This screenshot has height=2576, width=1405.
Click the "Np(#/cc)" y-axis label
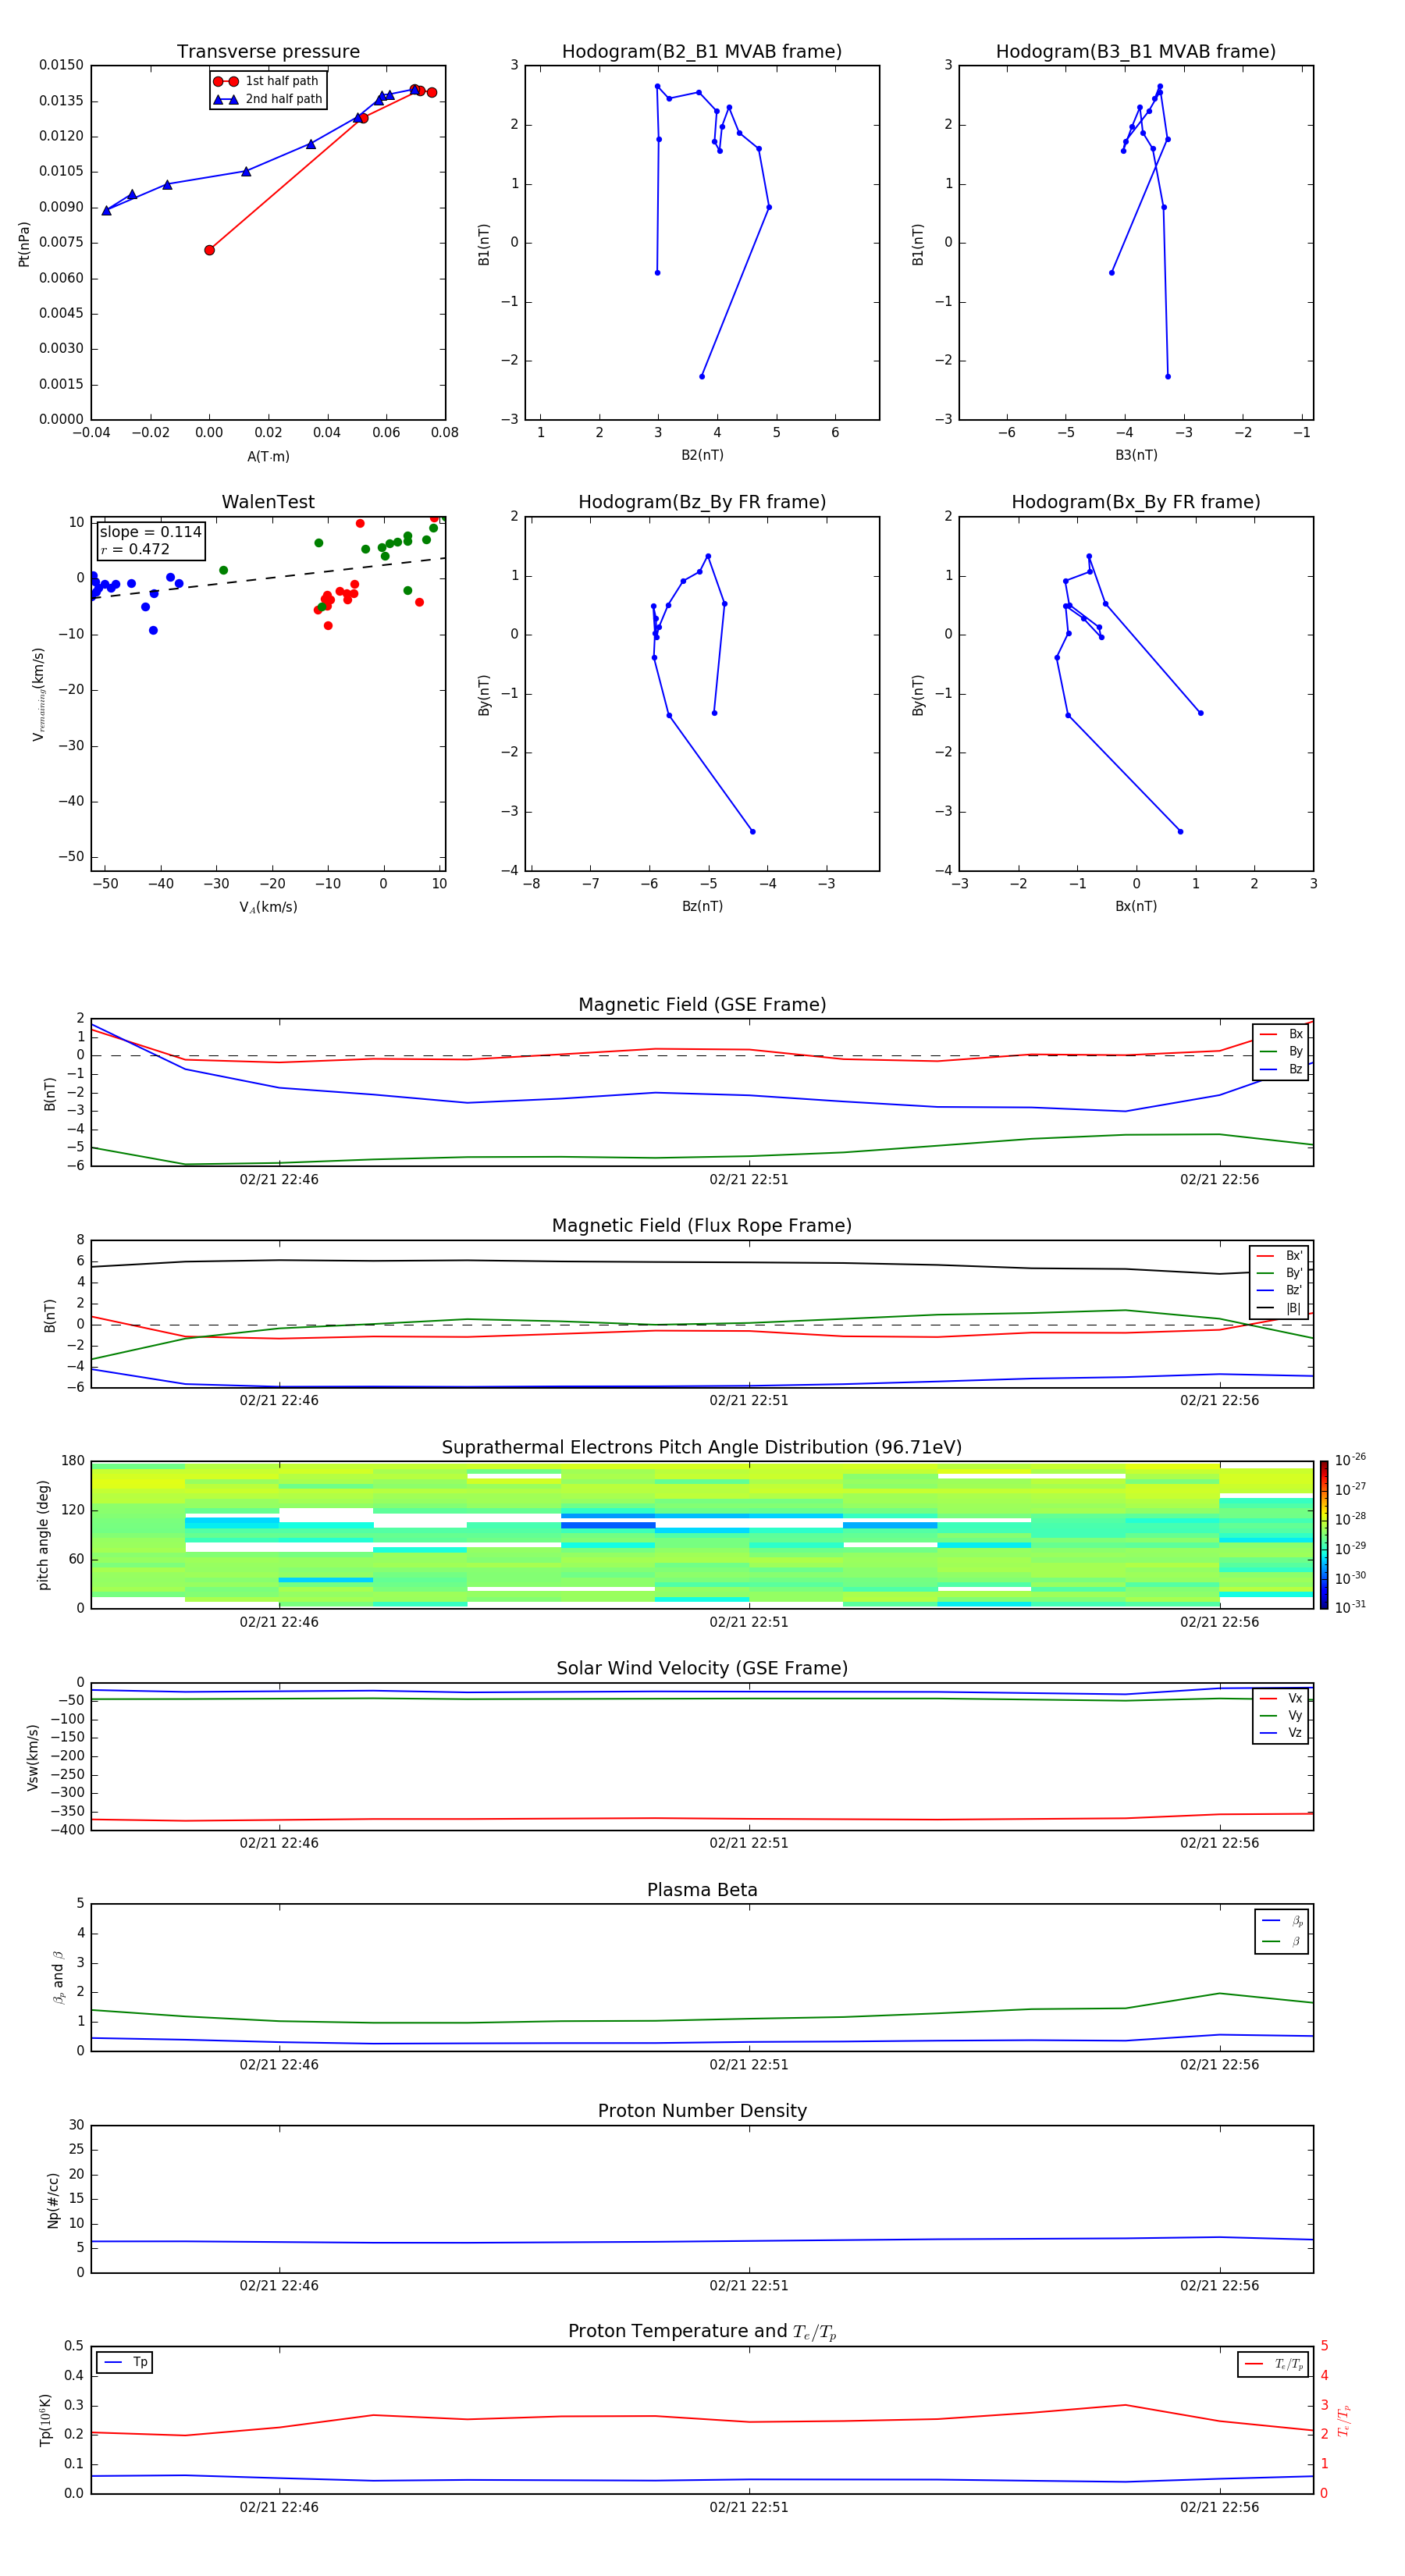[x=53, y=2200]
